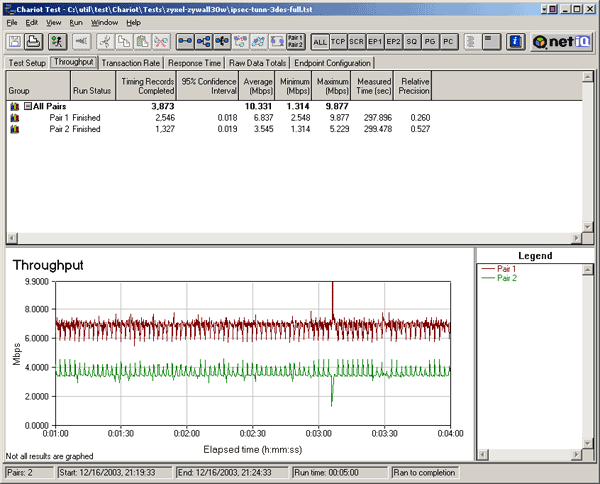Click the NetIQ logo button
Image resolution: width=600 pixels, height=484 pixels.
tap(562, 42)
